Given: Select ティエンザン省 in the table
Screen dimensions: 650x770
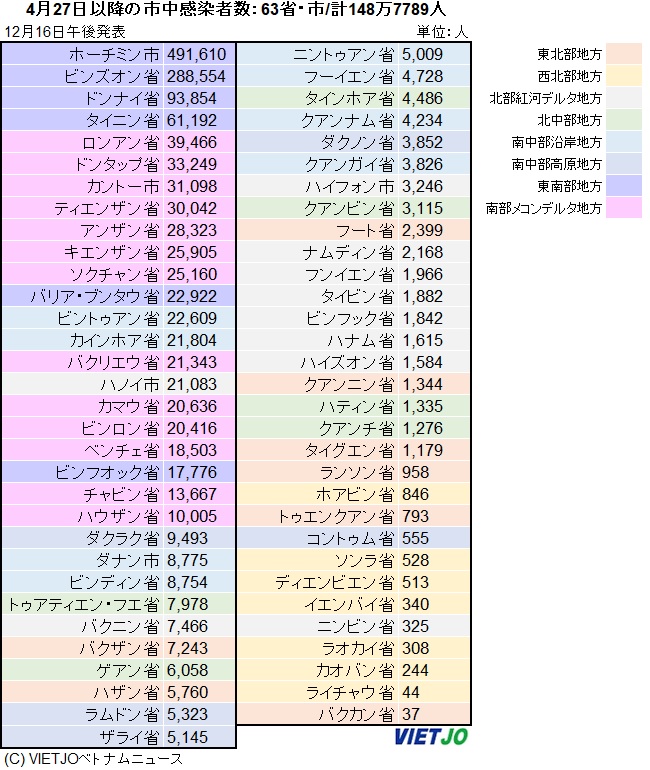Looking at the screenshot, I should (x=107, y=209).
